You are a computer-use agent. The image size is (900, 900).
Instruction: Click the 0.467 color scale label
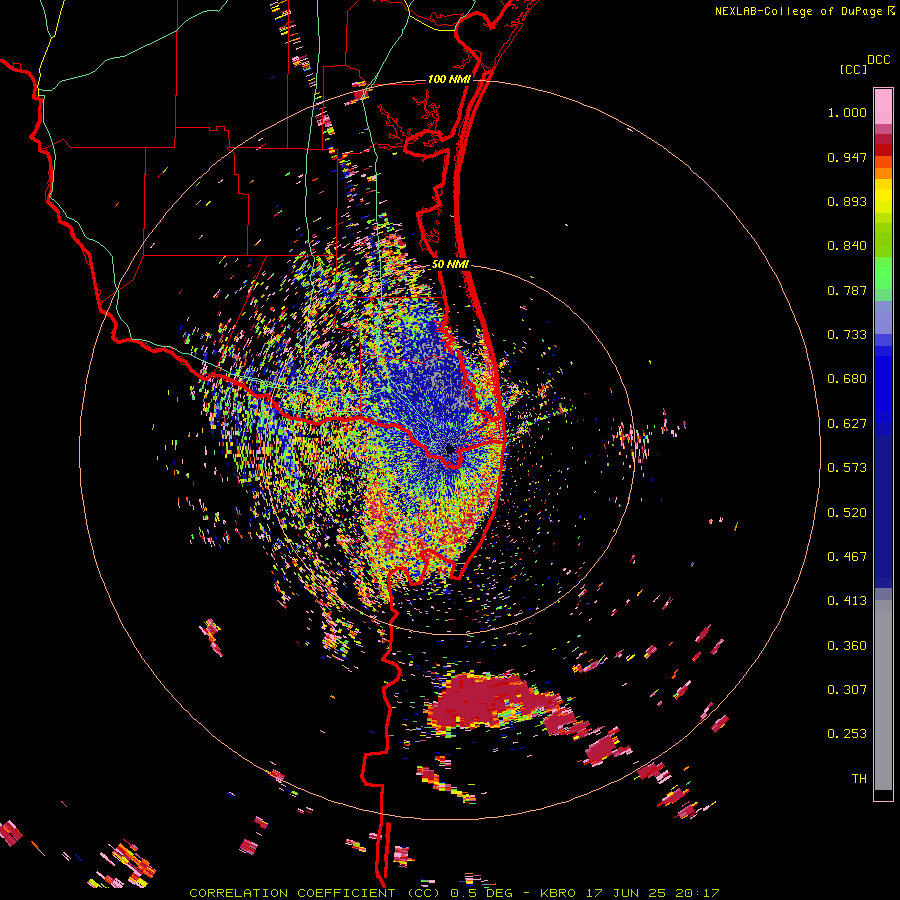tap(847, 557)
